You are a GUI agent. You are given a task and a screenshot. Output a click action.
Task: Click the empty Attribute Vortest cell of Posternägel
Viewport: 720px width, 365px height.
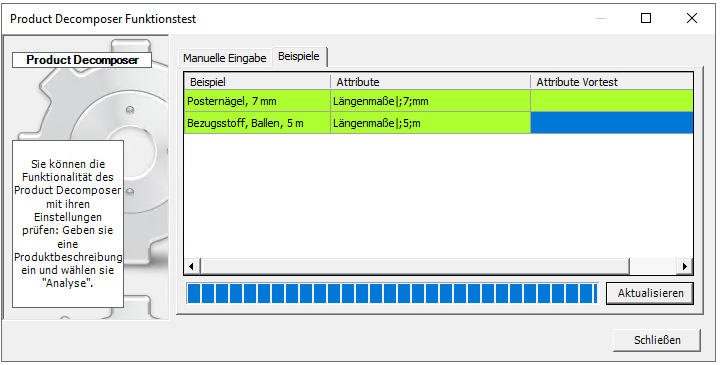pos(612,101)
